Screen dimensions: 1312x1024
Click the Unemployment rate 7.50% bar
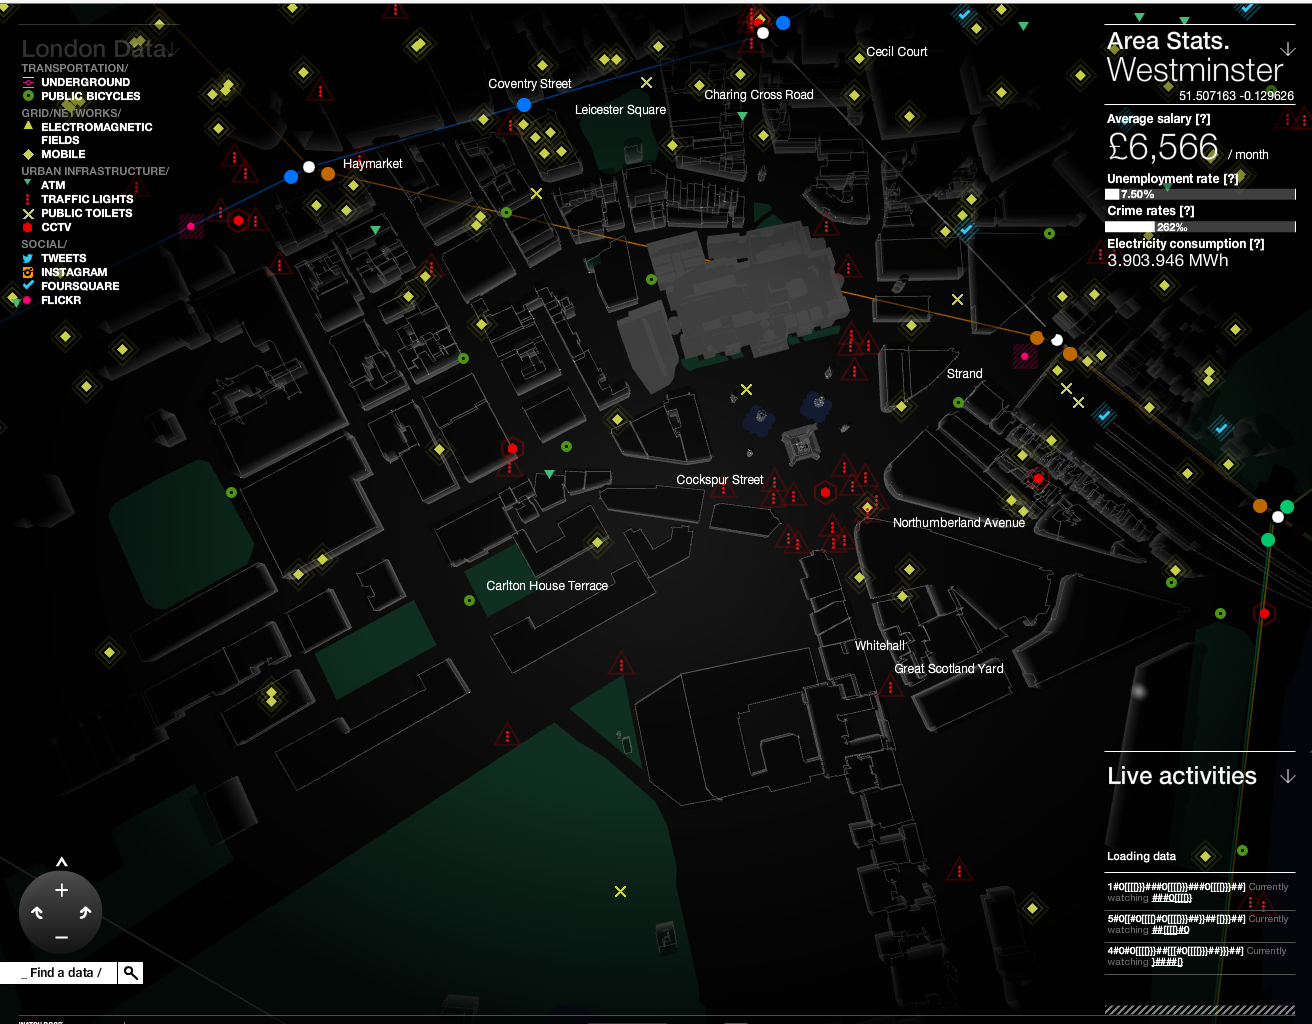pyautogui.click(x=1200, y=194)
